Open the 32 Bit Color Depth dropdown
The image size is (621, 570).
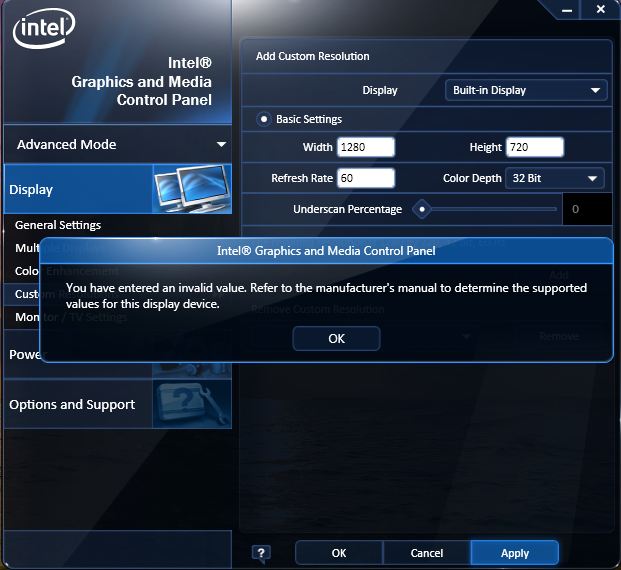pyautogui.click(x=555, y=178)
